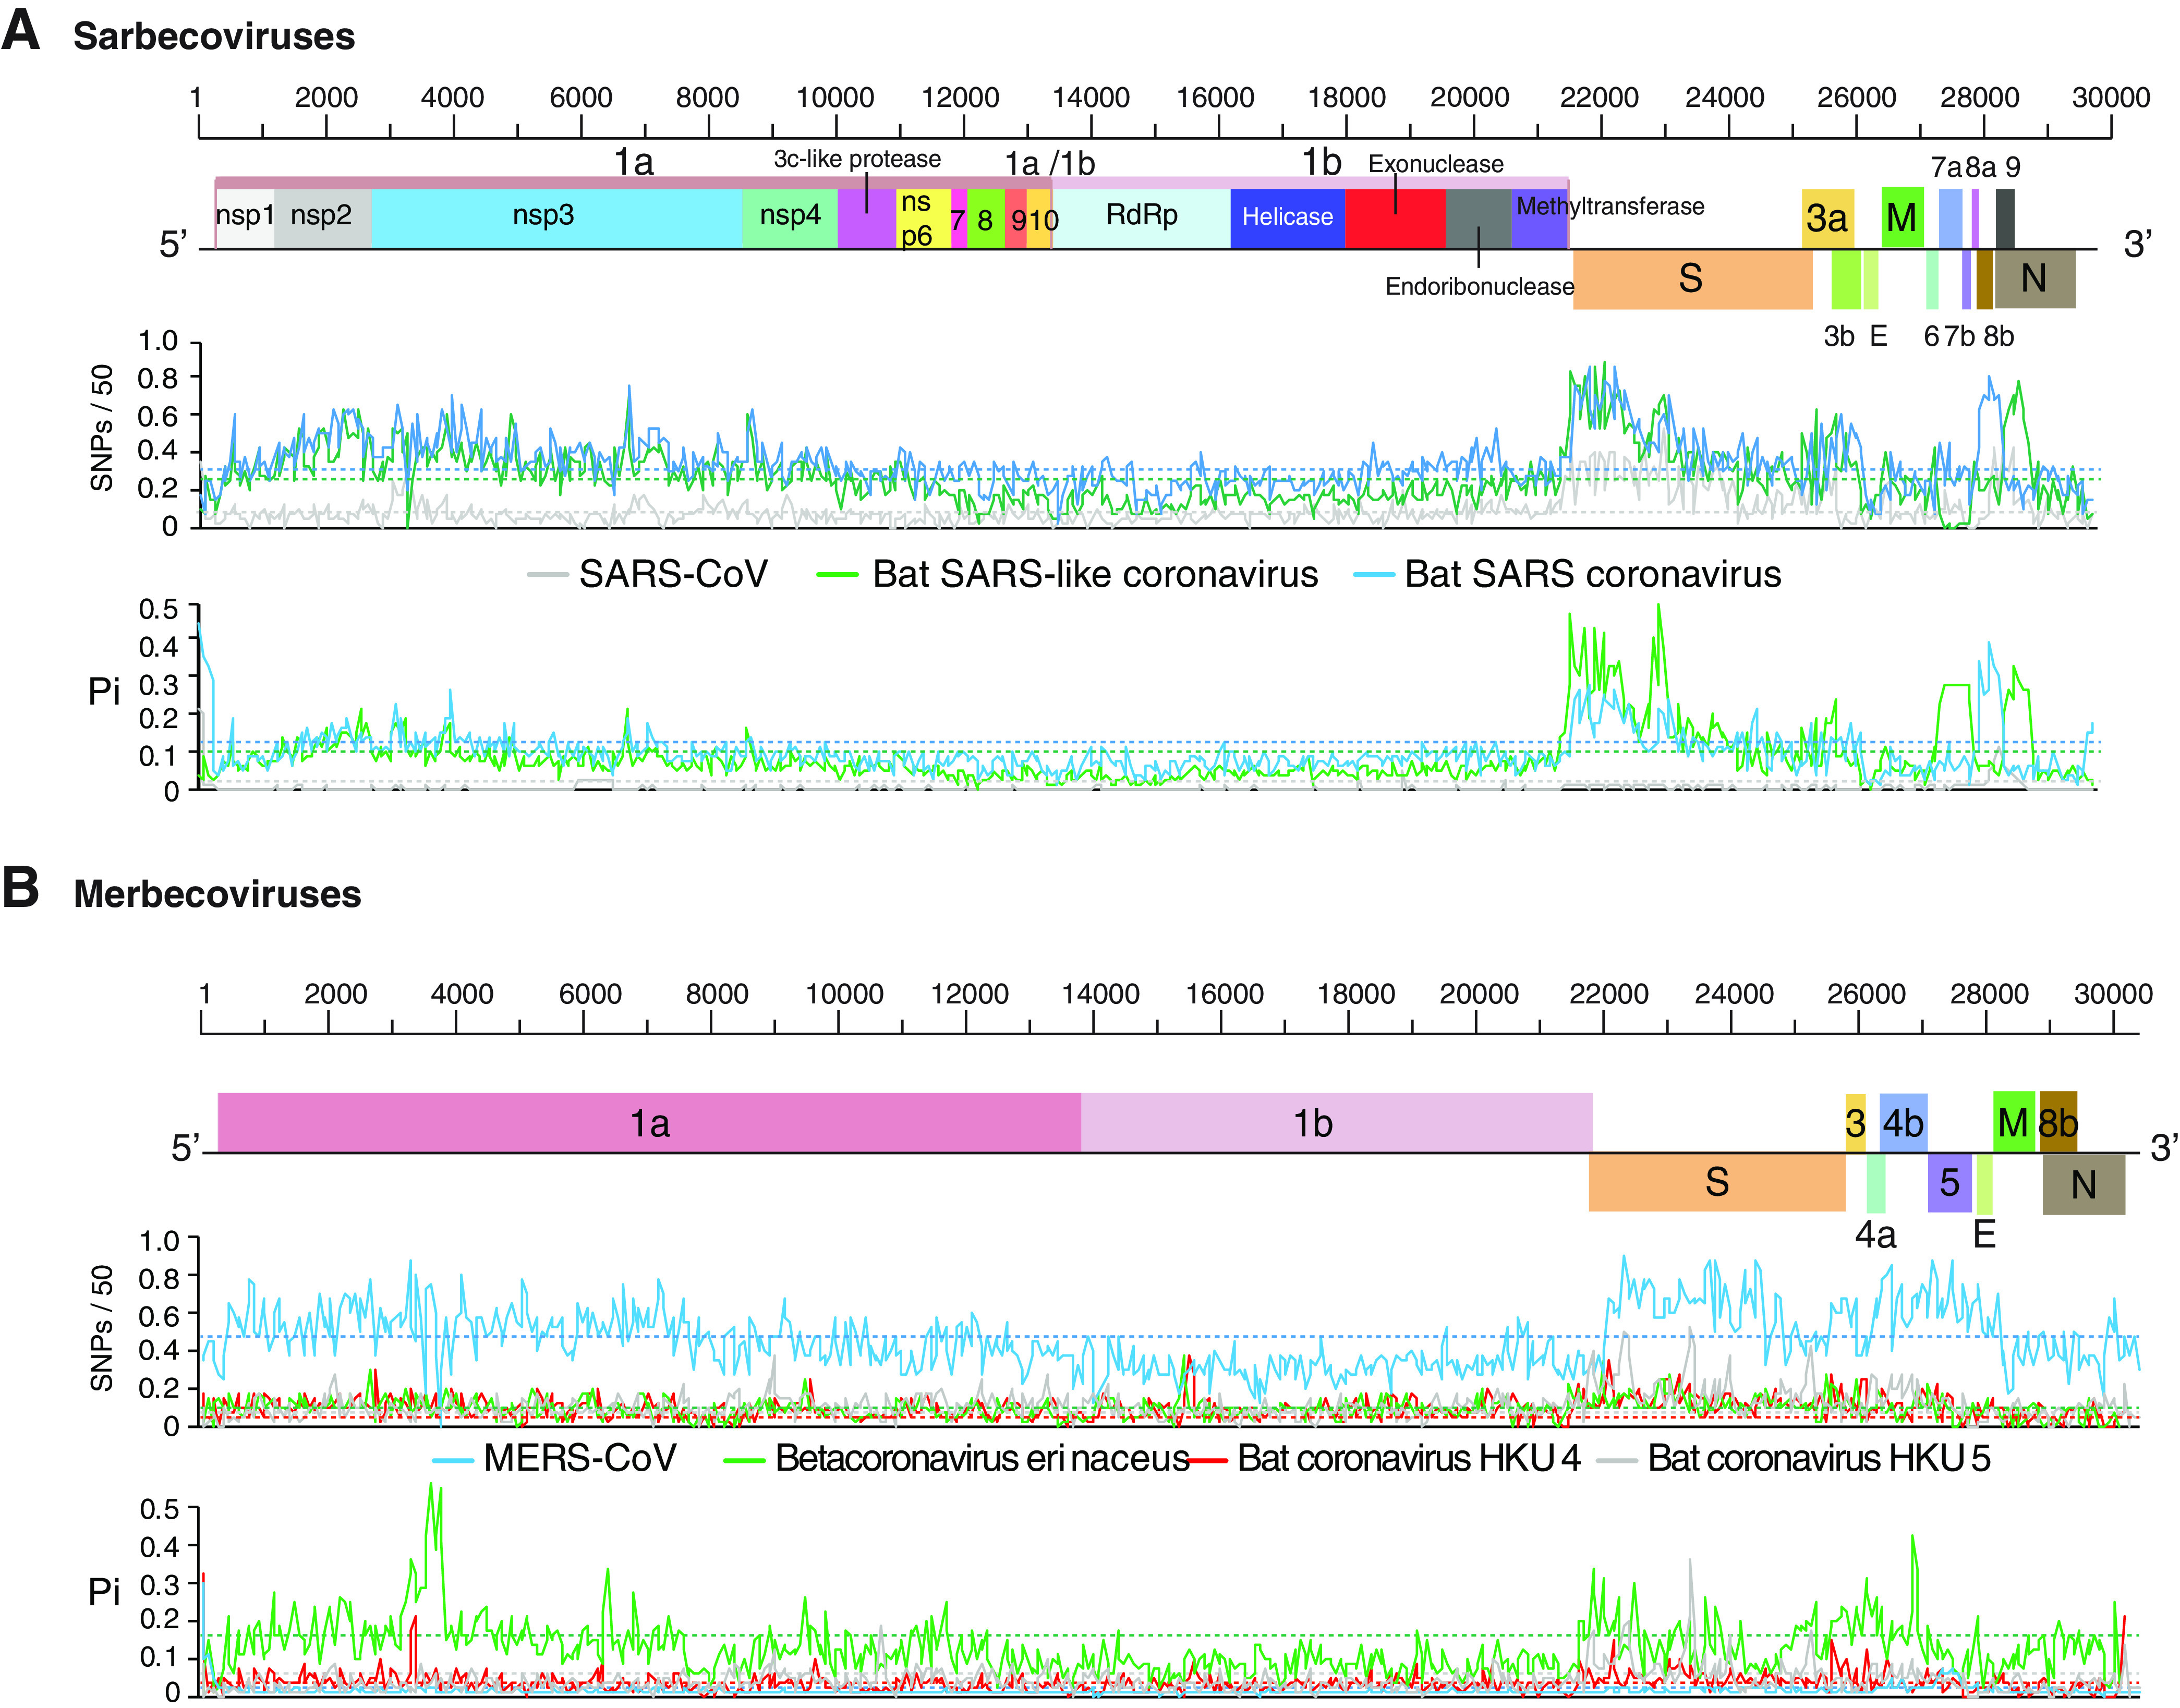This screenshot has width=2180, height=1708.
Task: Click Bat coronavirus HKU 5 legend entry
Action: click(1795, 1459)
